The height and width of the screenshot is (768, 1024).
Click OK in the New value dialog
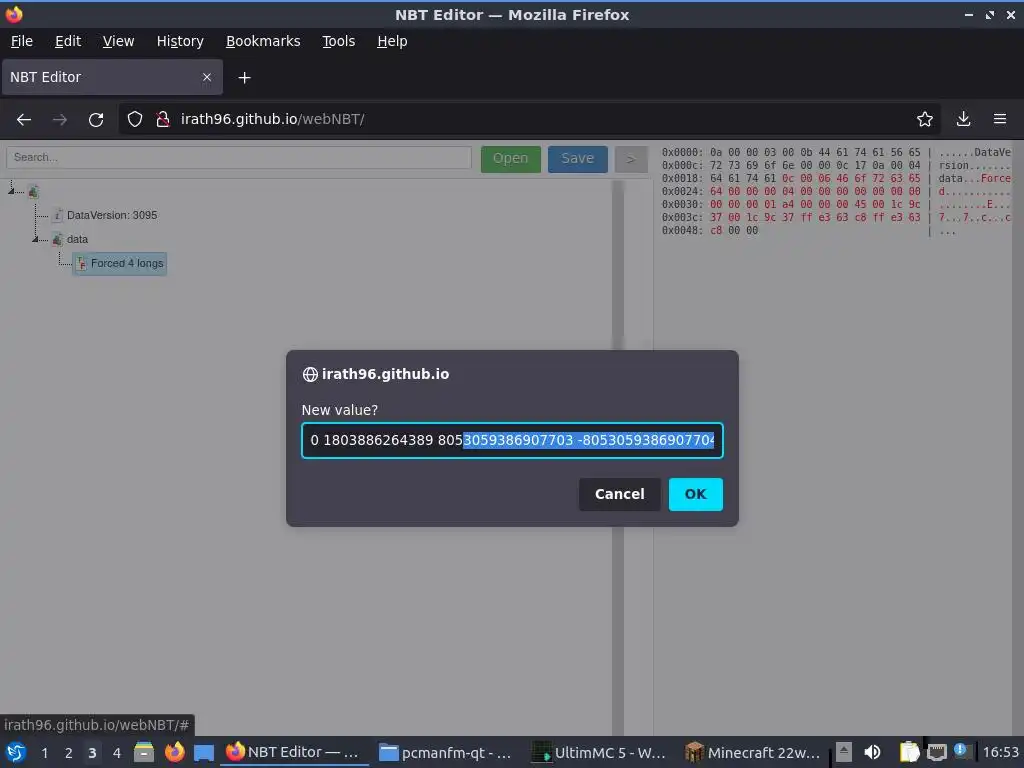(x=696, y=494)
